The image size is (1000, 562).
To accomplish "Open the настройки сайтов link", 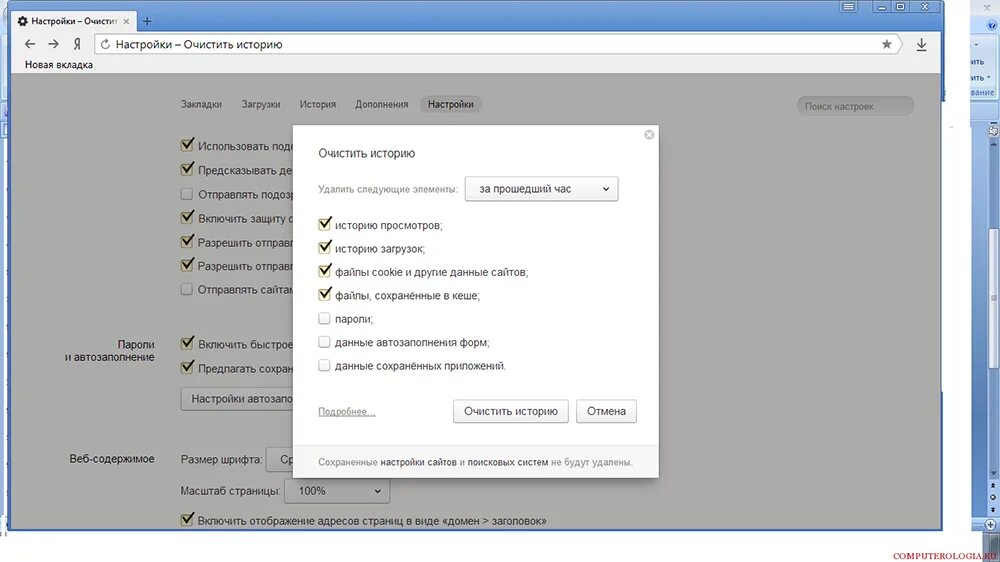I will tap(418, 462).
